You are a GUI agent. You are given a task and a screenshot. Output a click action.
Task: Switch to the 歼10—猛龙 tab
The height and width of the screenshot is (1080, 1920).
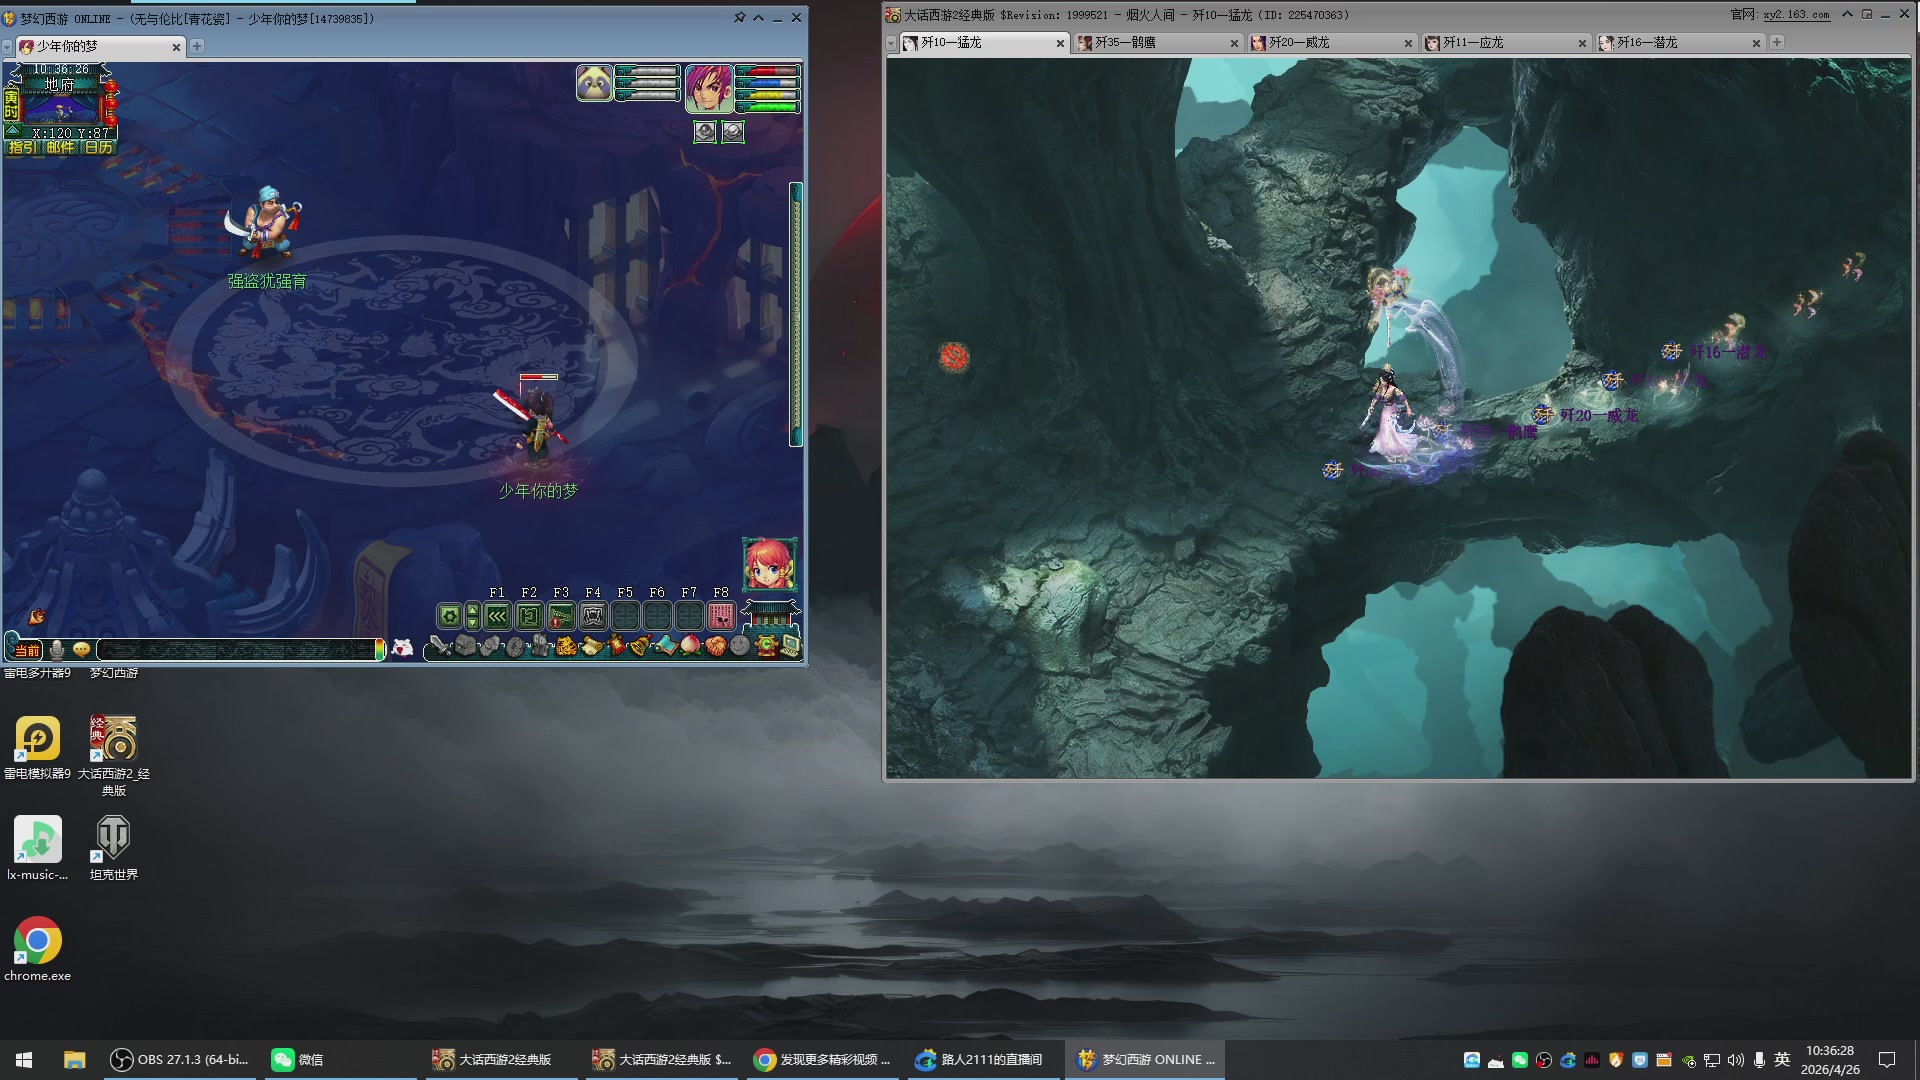click(984, 43)
